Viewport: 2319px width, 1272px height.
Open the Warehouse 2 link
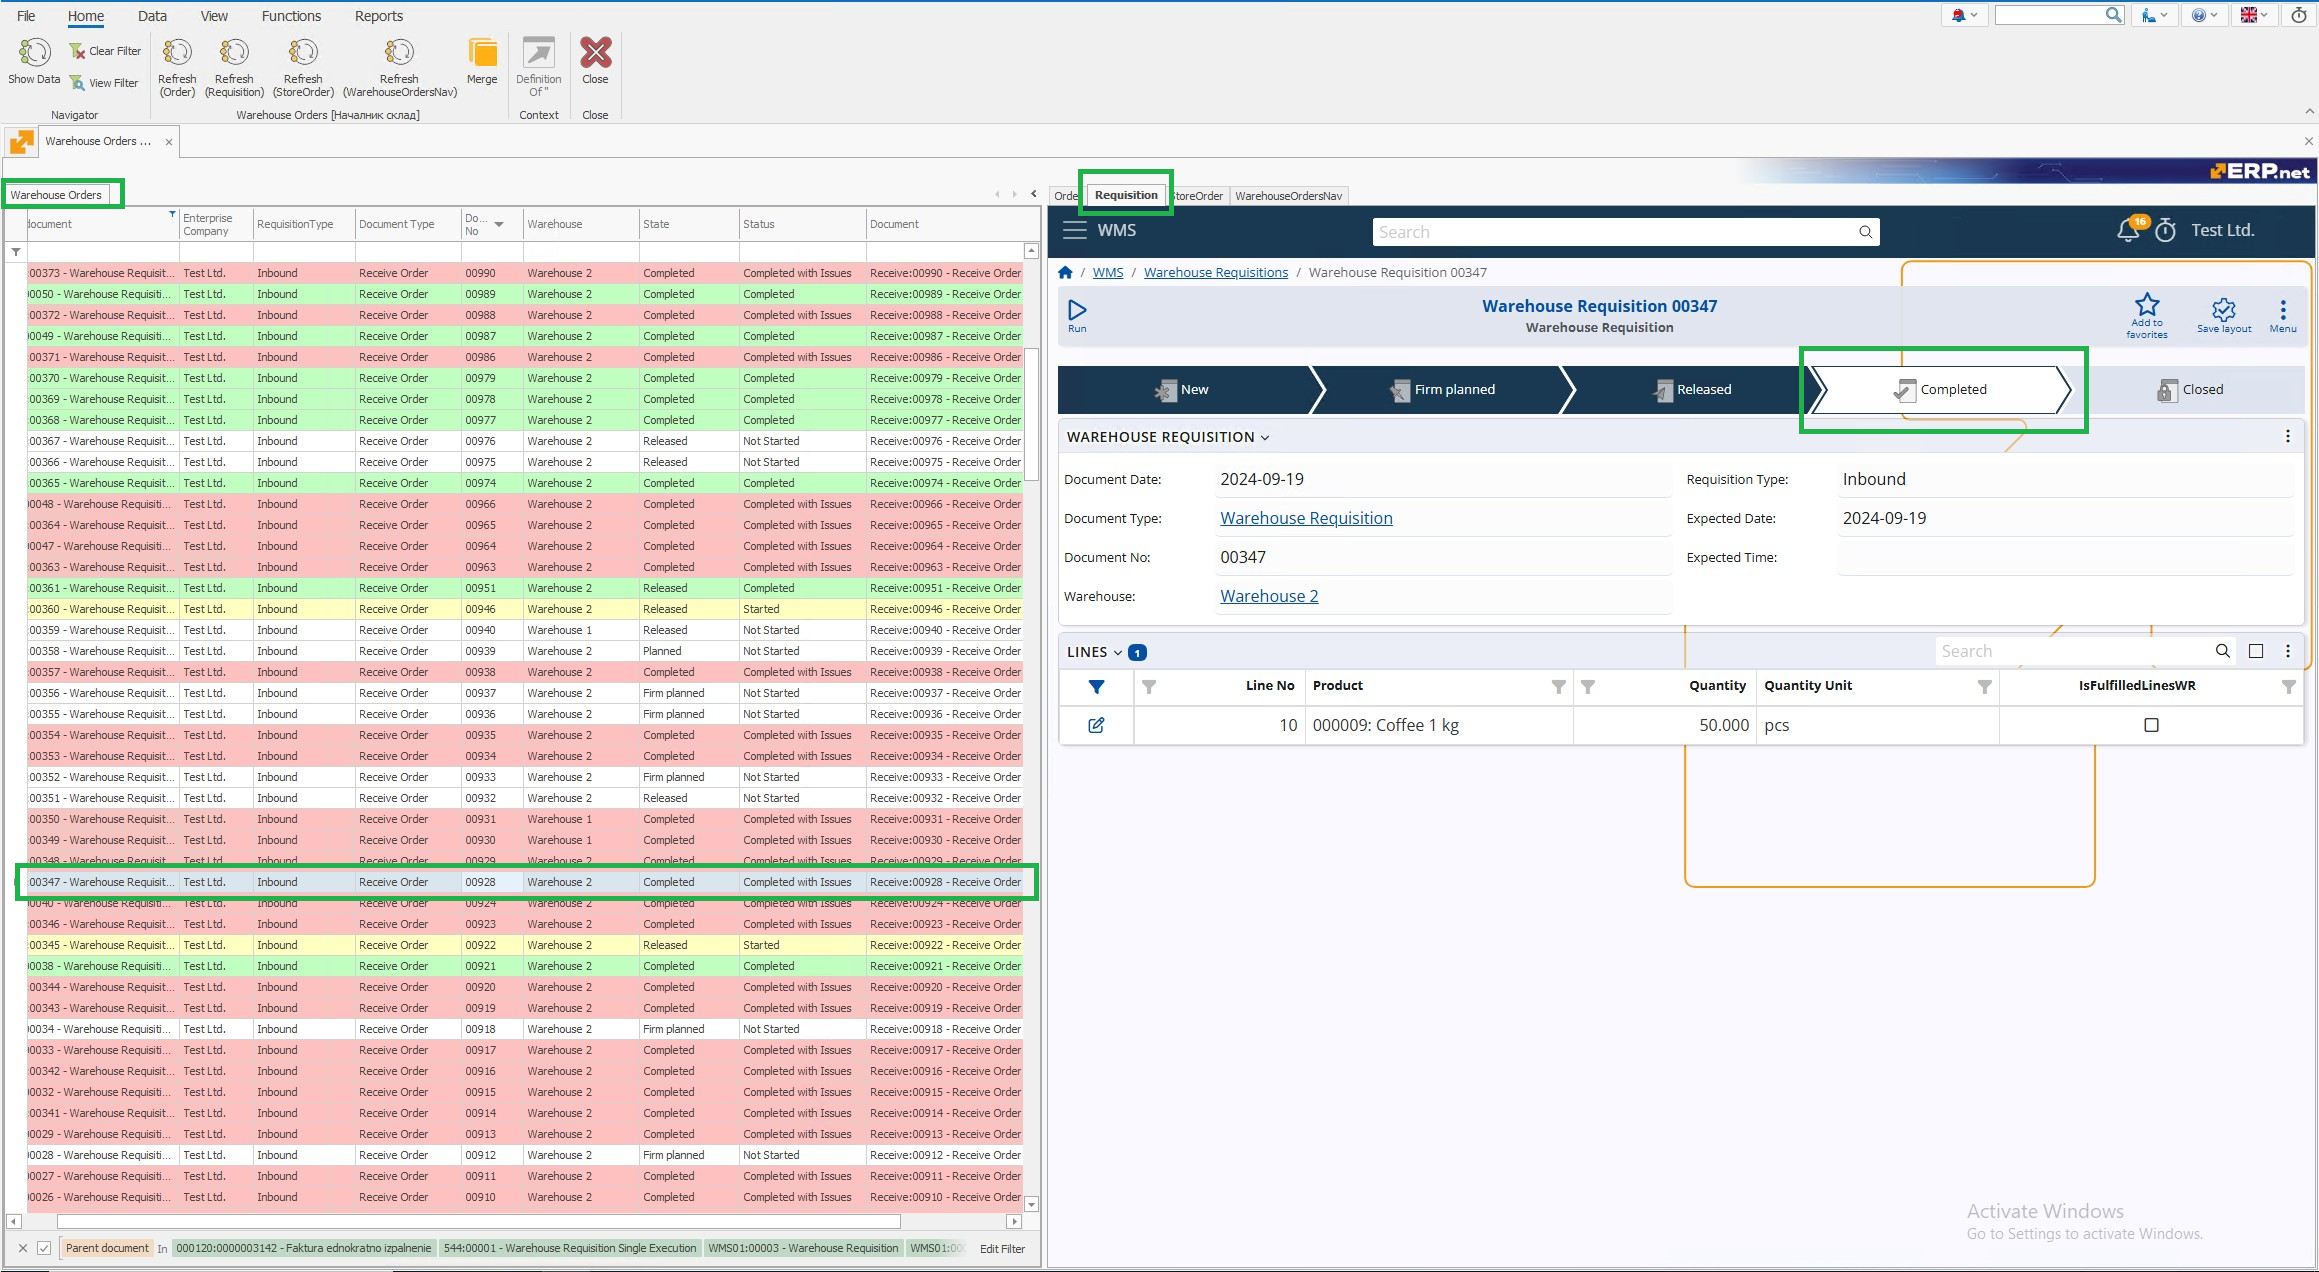pos(1269,596)
